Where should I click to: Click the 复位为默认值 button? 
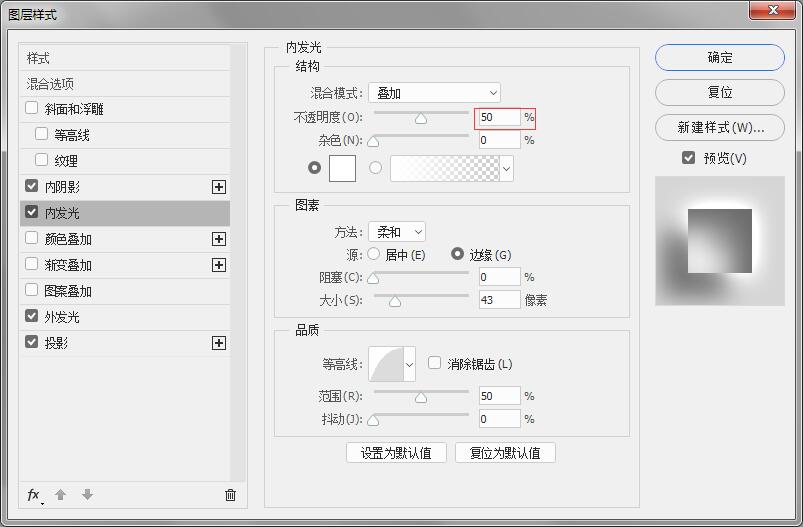(x=505, y=453)
